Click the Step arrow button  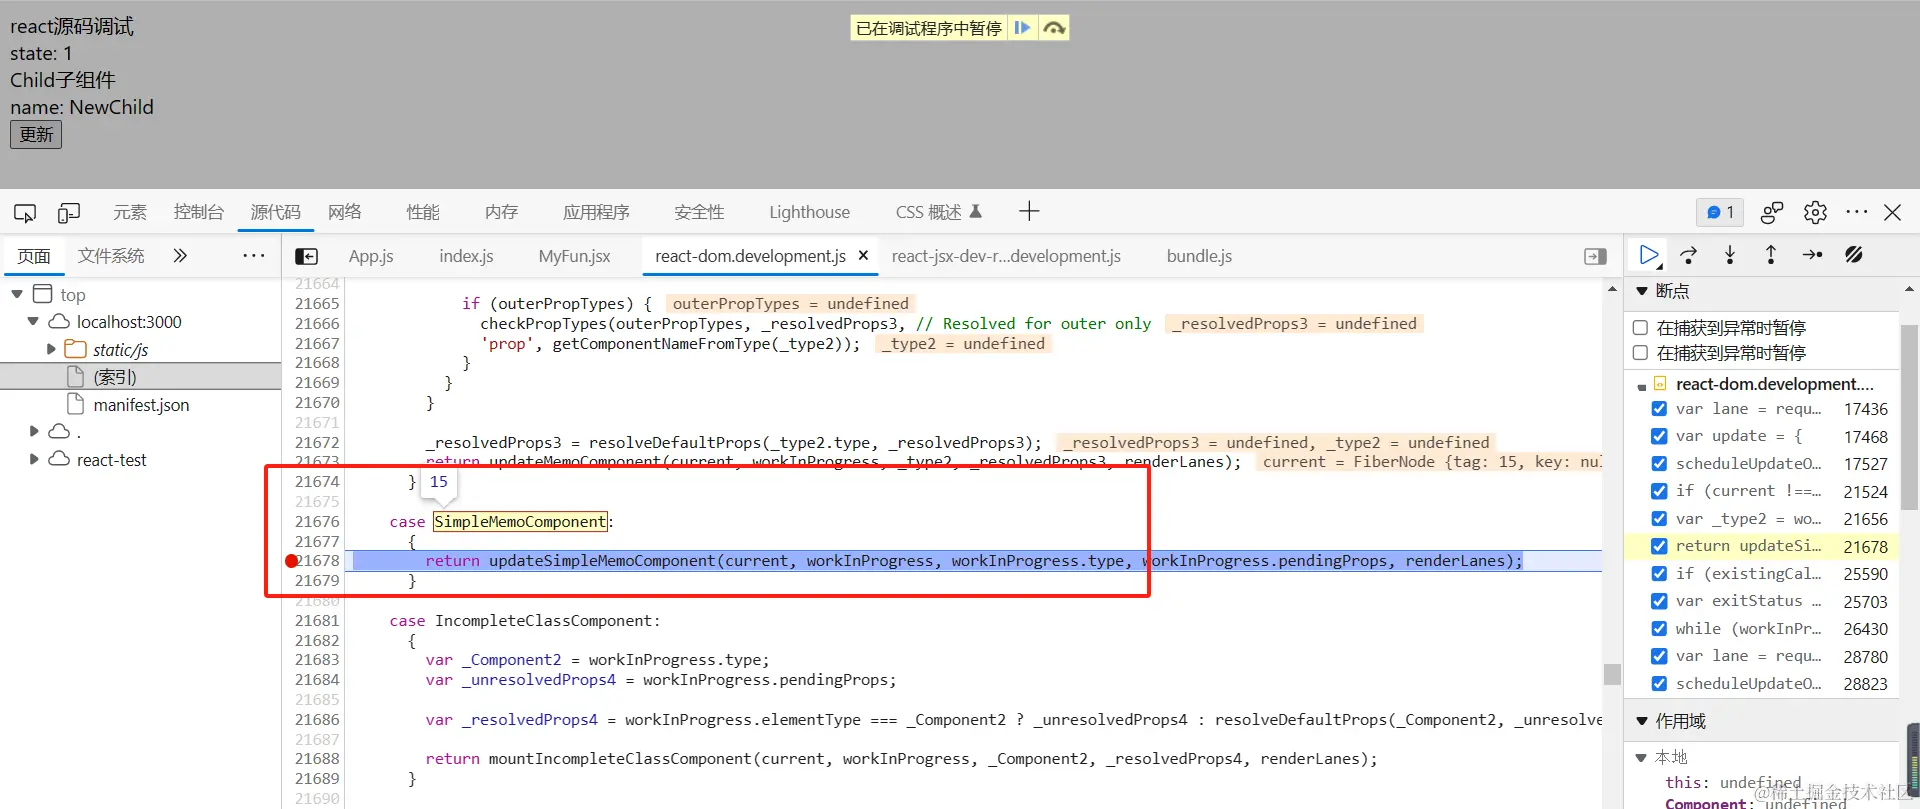pyautogui.click(x=1812, y=255)
